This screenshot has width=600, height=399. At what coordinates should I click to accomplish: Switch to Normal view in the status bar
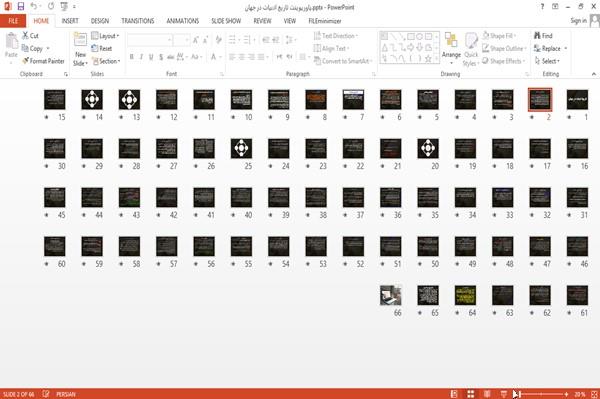[x=454, y=394]
